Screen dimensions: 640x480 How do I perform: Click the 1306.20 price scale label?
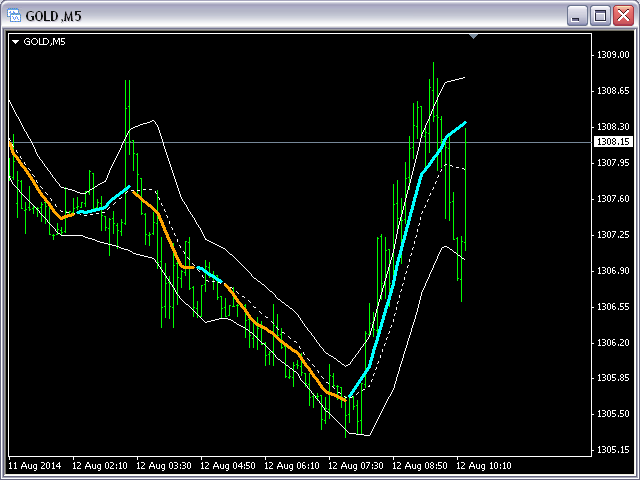pyautogui.click(x=613, y=342)
